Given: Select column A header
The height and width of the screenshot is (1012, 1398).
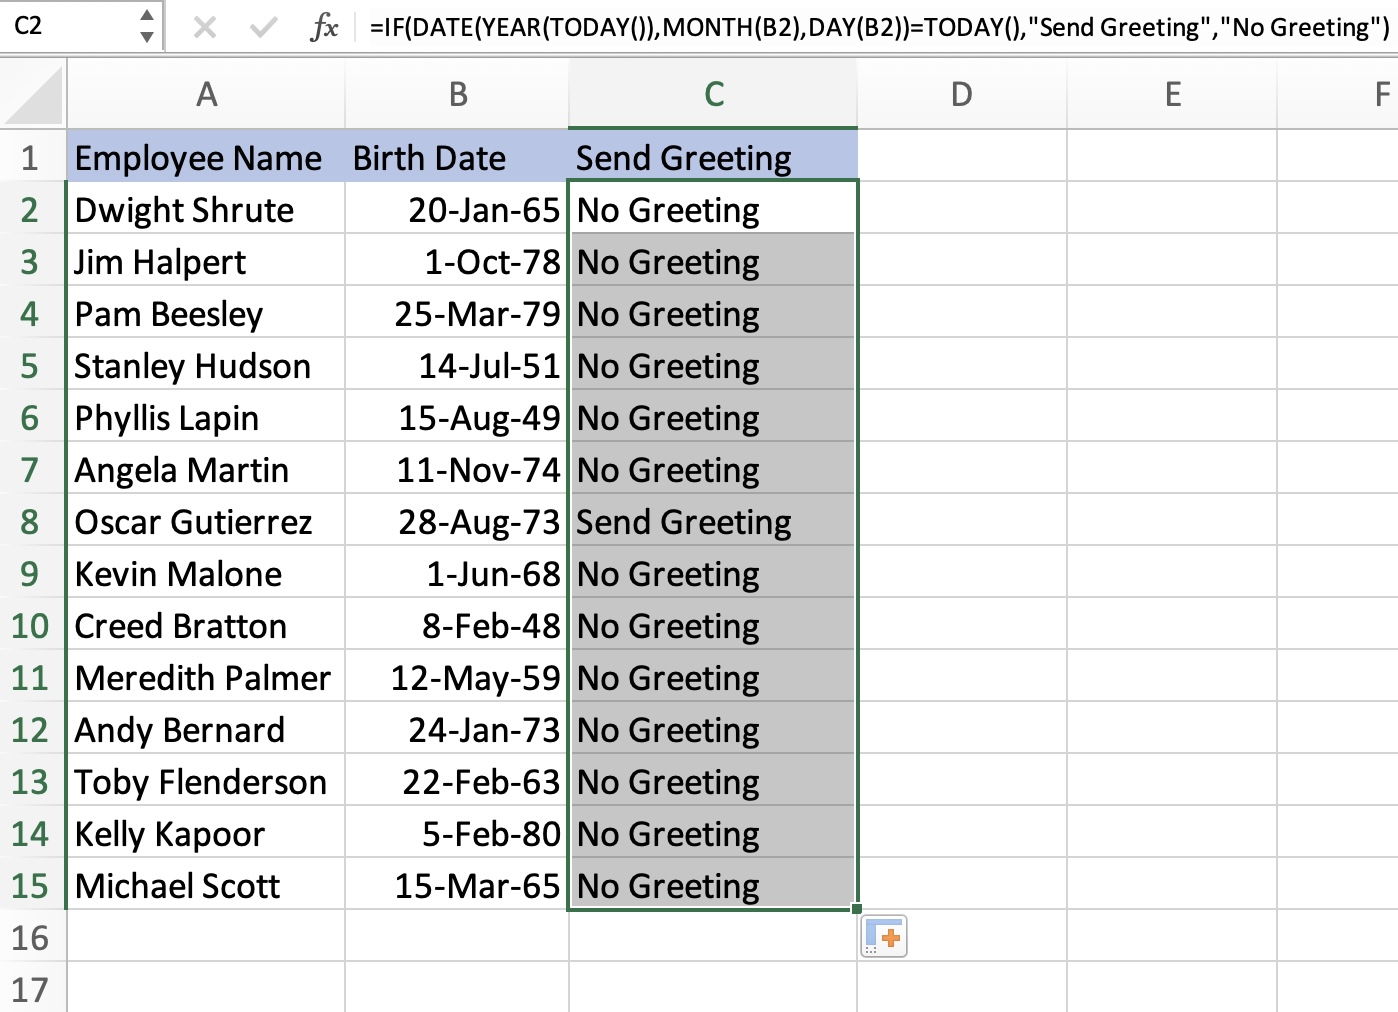Looking at the screenshot, I should (x=206, y=95).
